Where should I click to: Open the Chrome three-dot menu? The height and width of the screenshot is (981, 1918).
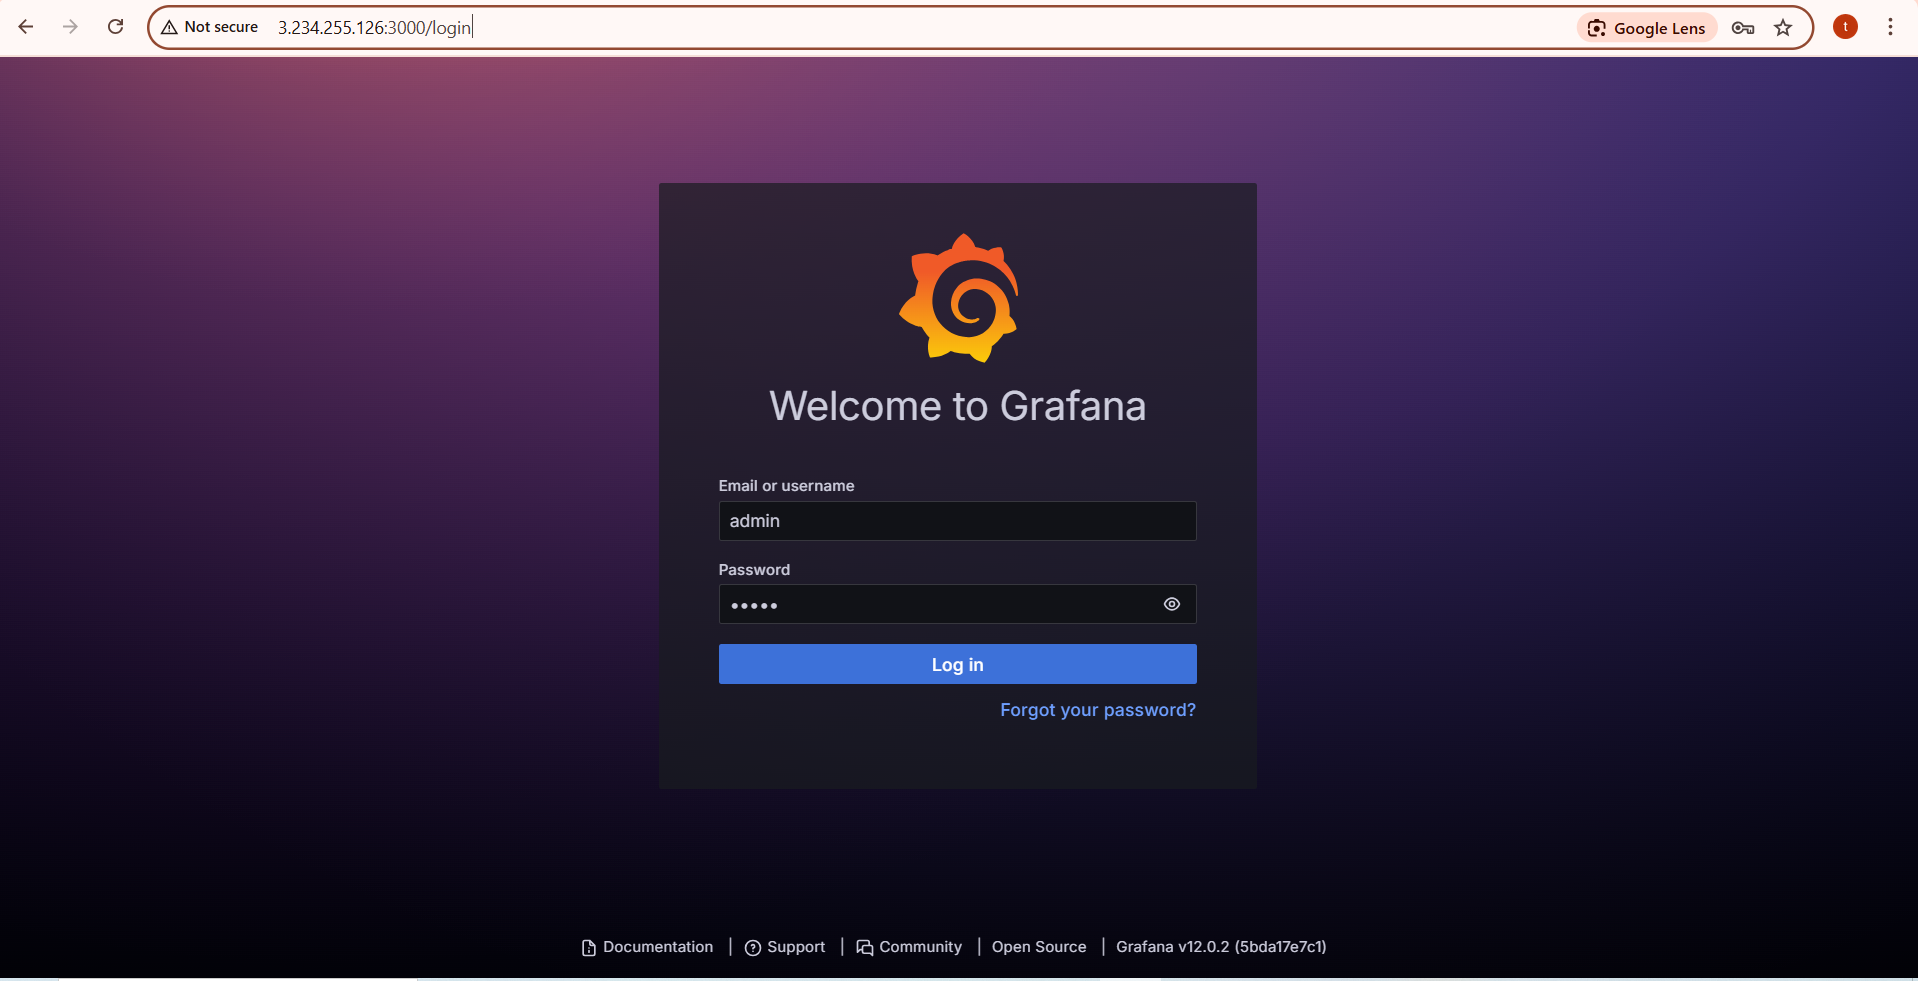pos(1890,27)
